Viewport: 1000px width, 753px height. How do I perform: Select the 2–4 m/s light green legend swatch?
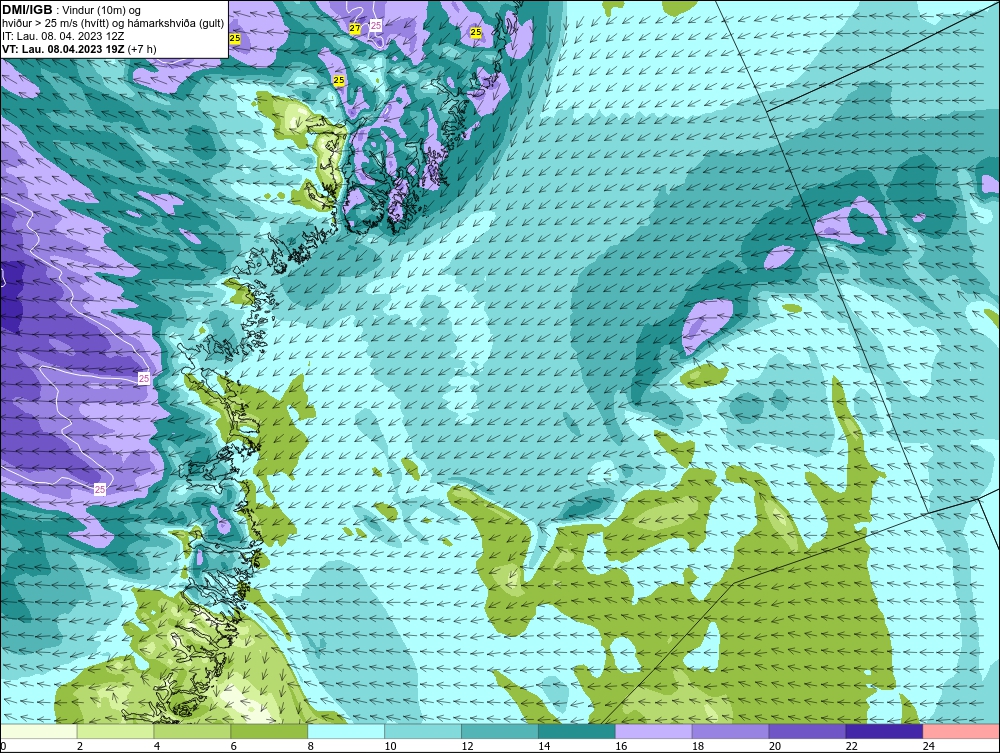tap(115, 731)
